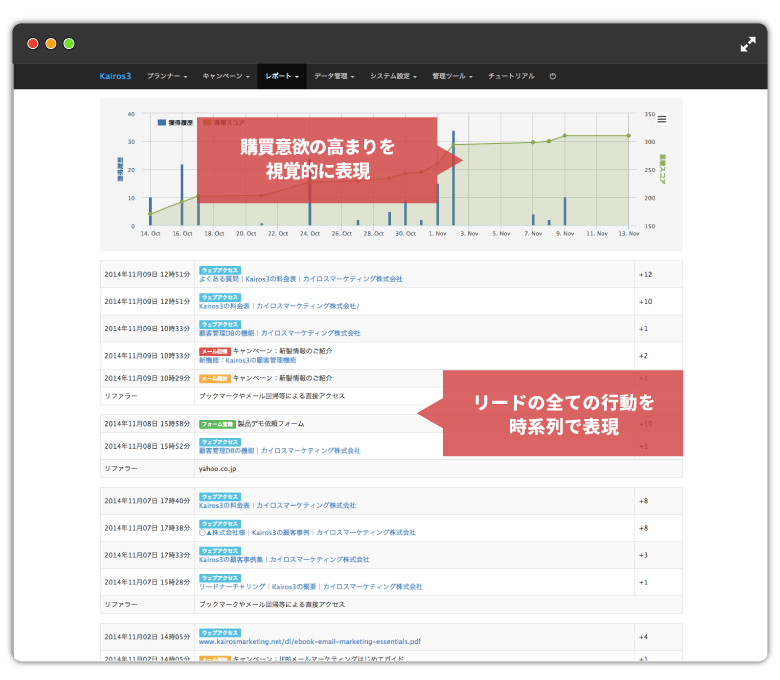Click the fullscreen expand arrows icon

748,44
